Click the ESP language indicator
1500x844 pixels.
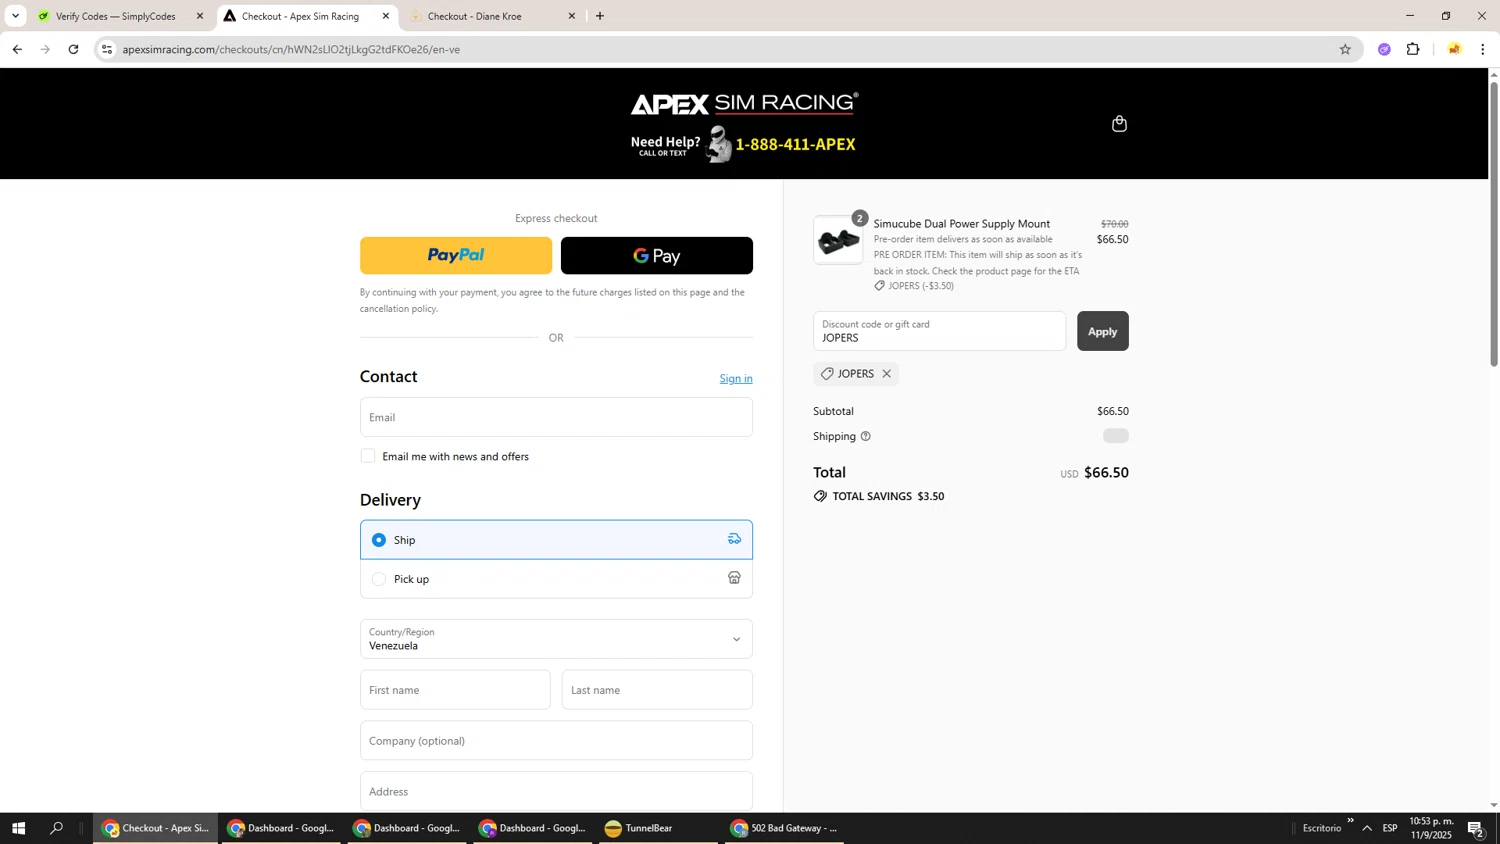click(1390, 828)
